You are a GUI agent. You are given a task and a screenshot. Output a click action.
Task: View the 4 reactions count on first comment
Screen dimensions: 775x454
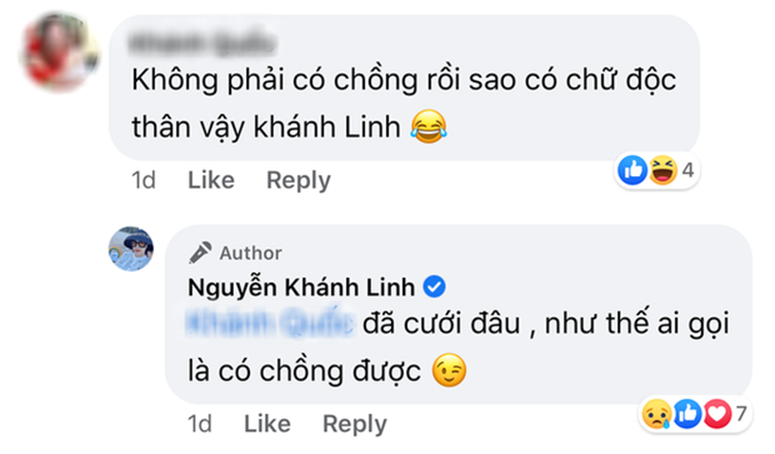(687, 171)
